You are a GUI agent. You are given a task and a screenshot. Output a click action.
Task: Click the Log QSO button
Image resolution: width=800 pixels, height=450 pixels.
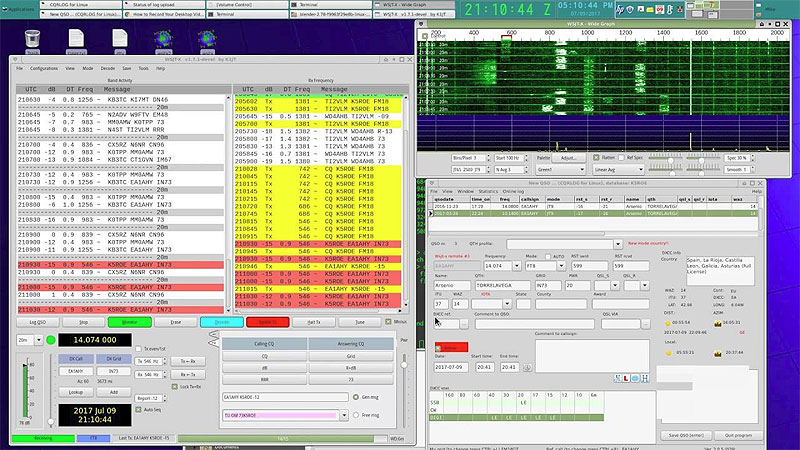tap(38, 322)
